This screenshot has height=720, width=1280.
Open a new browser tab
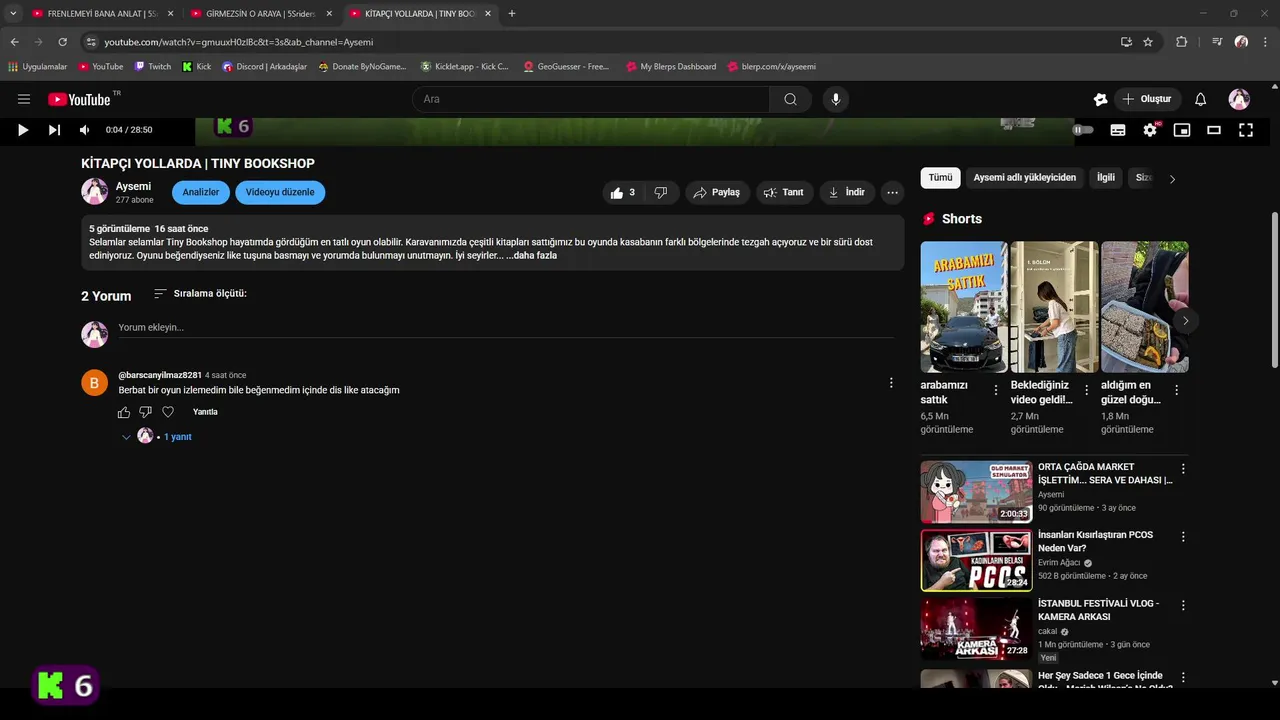pos(512,14)
